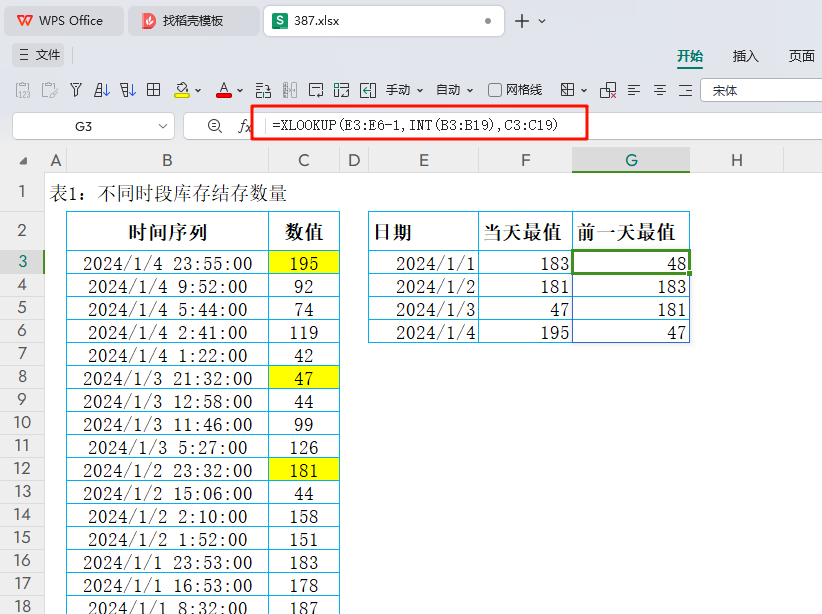Click the borders grid icon
The height and width of the screenshot is (614, 822).
pos(154,90)
